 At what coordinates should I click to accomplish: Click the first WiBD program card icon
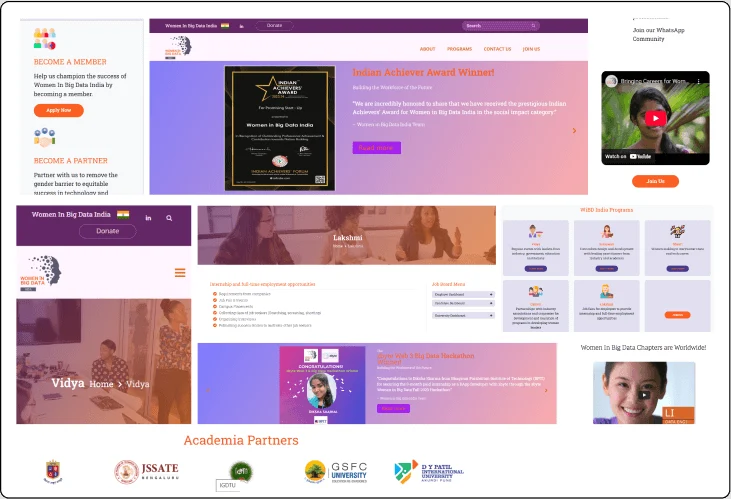(x=535, y=231)
